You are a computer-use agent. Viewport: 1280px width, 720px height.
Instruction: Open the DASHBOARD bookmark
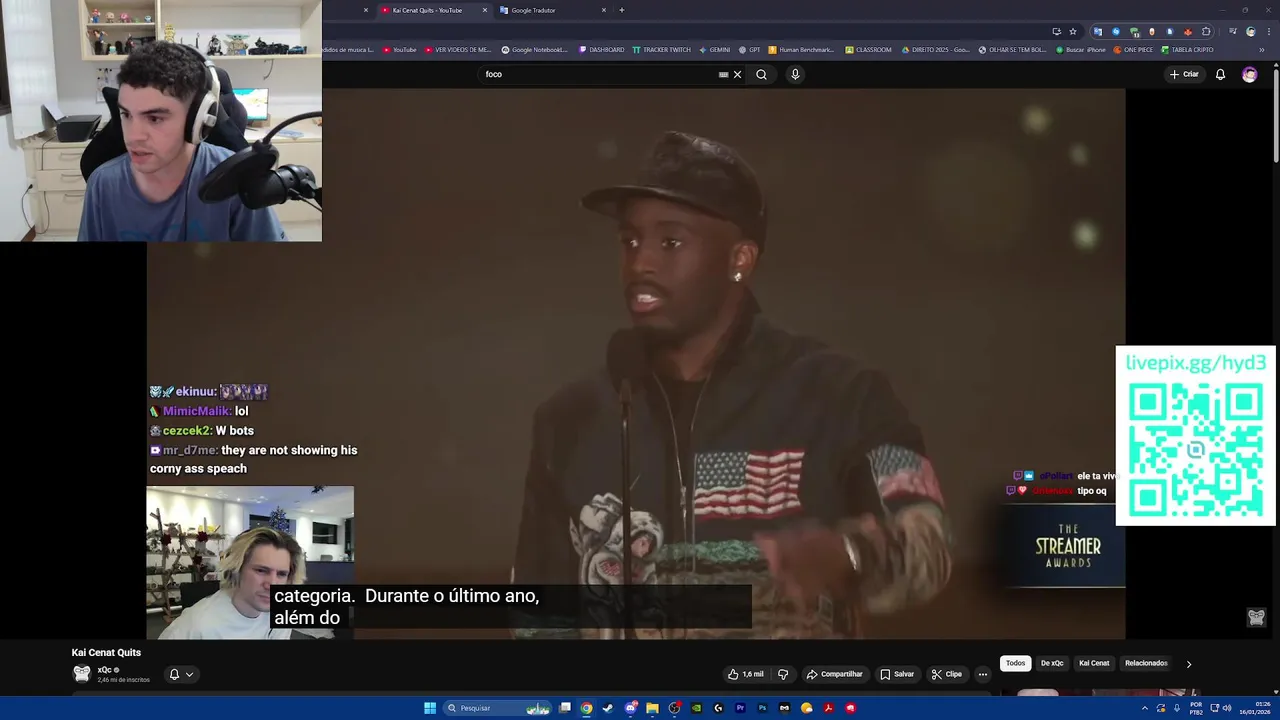(x=601, y=49)
